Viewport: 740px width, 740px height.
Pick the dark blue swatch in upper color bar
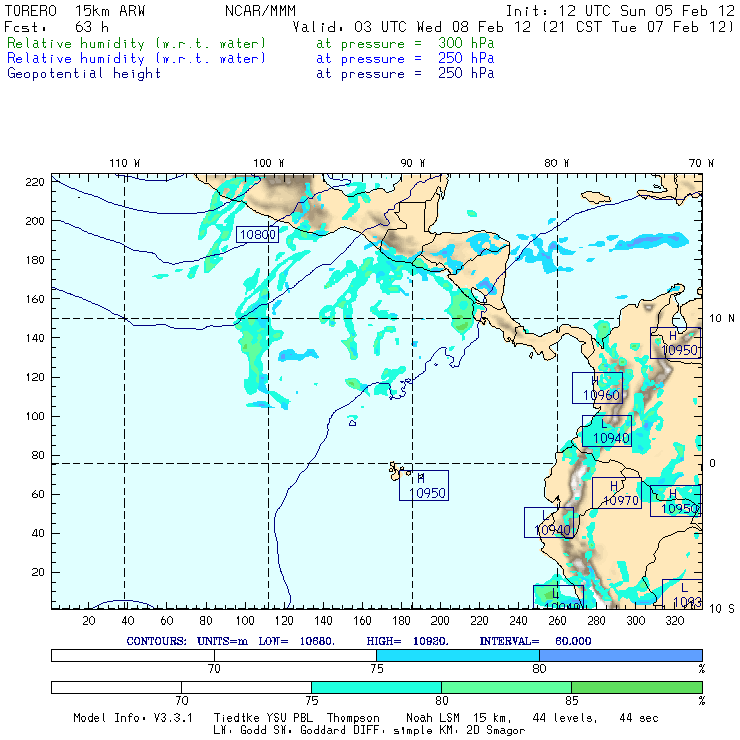620,654
